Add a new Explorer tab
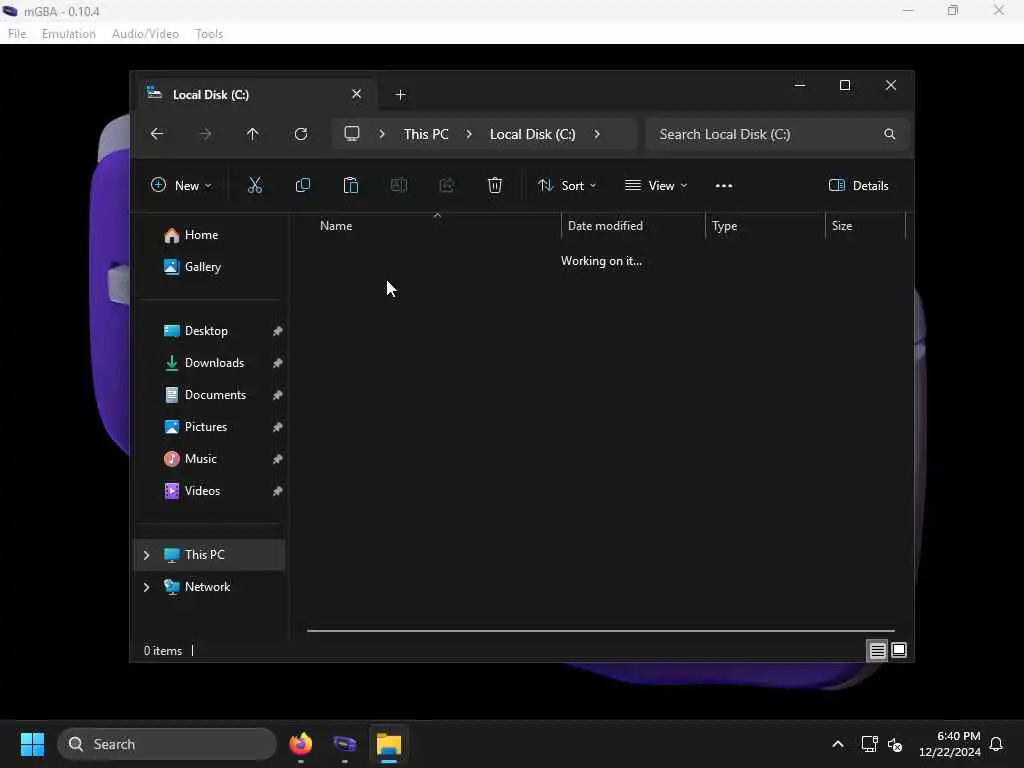1024x768 pixels. coord(400,95)
